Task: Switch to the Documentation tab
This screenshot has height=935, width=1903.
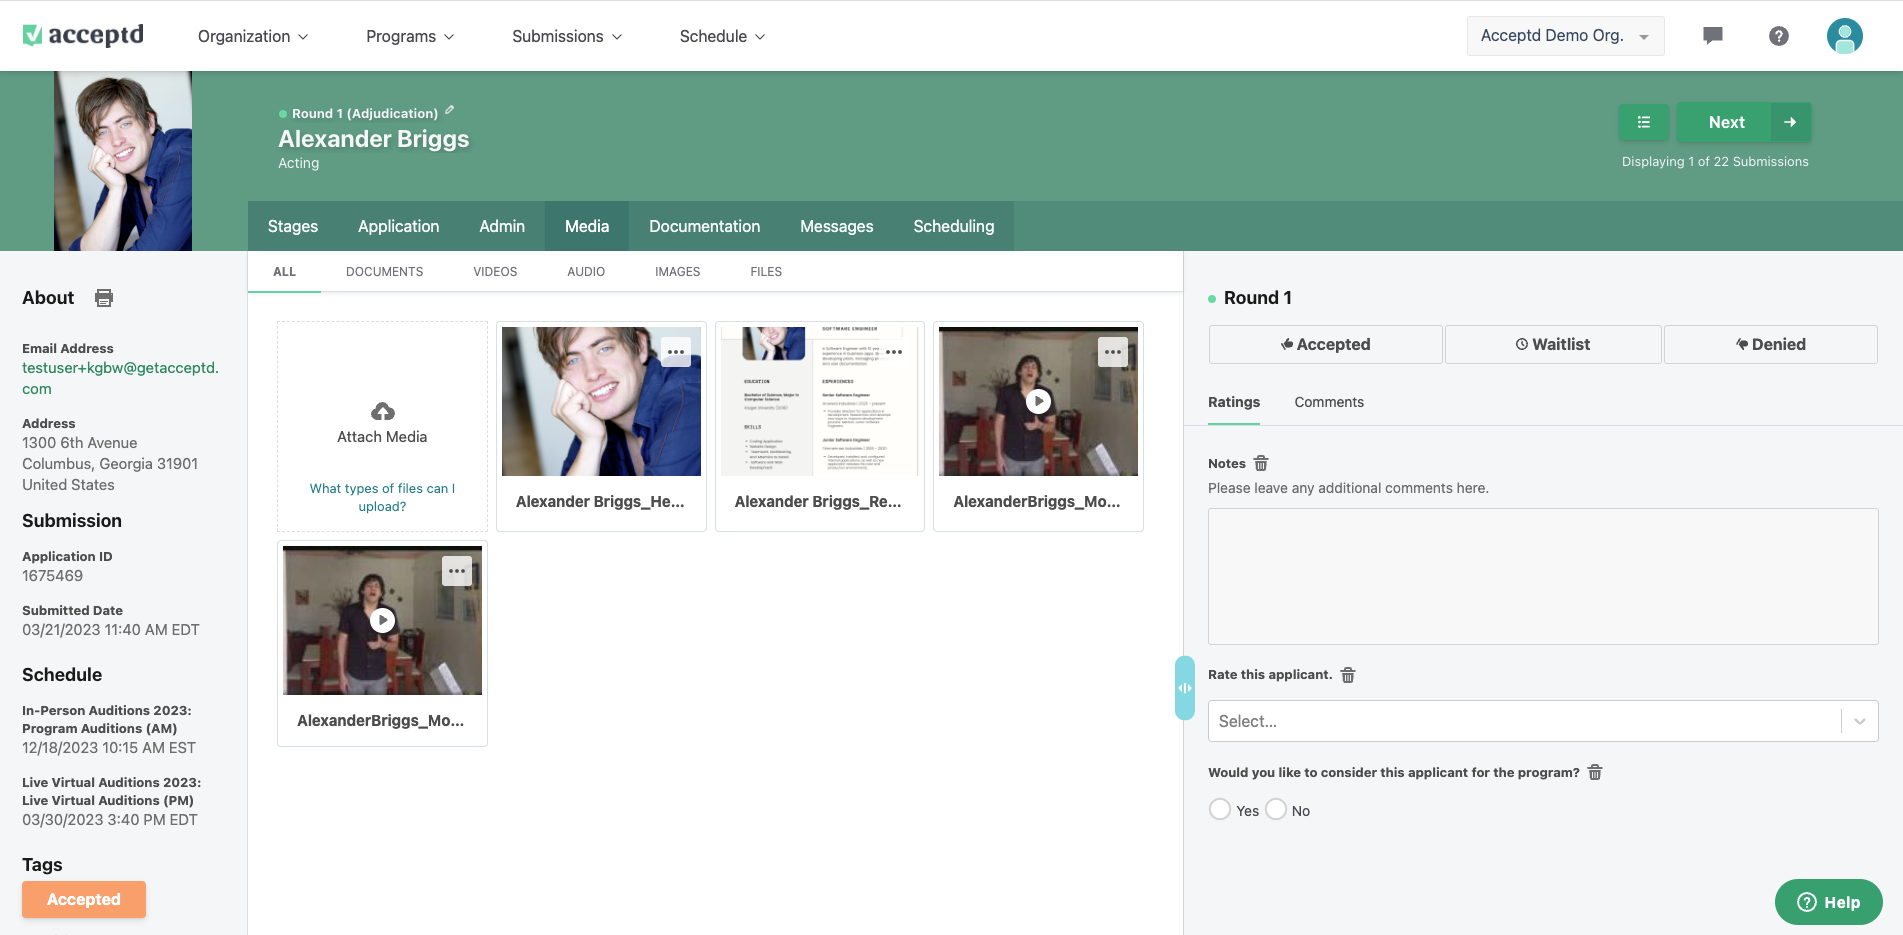Action: click(x=704, y=226)
